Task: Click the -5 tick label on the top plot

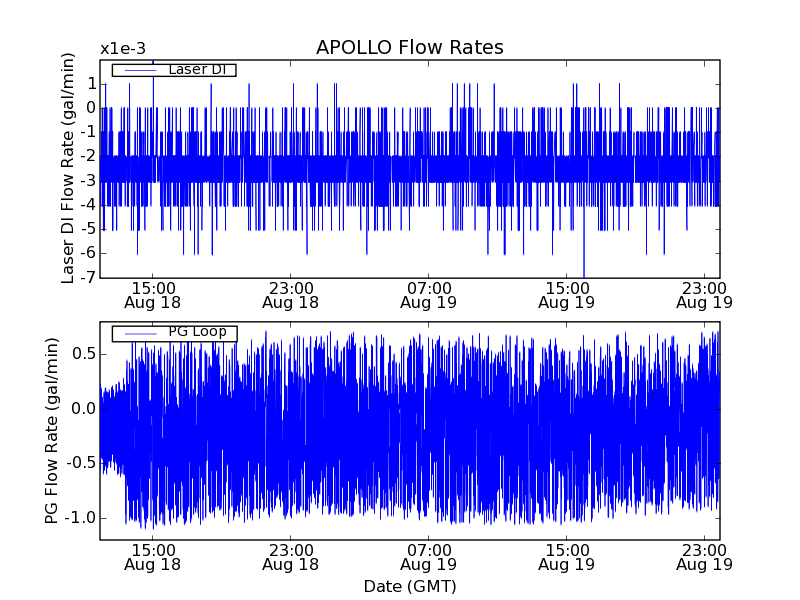Action: 88,229
